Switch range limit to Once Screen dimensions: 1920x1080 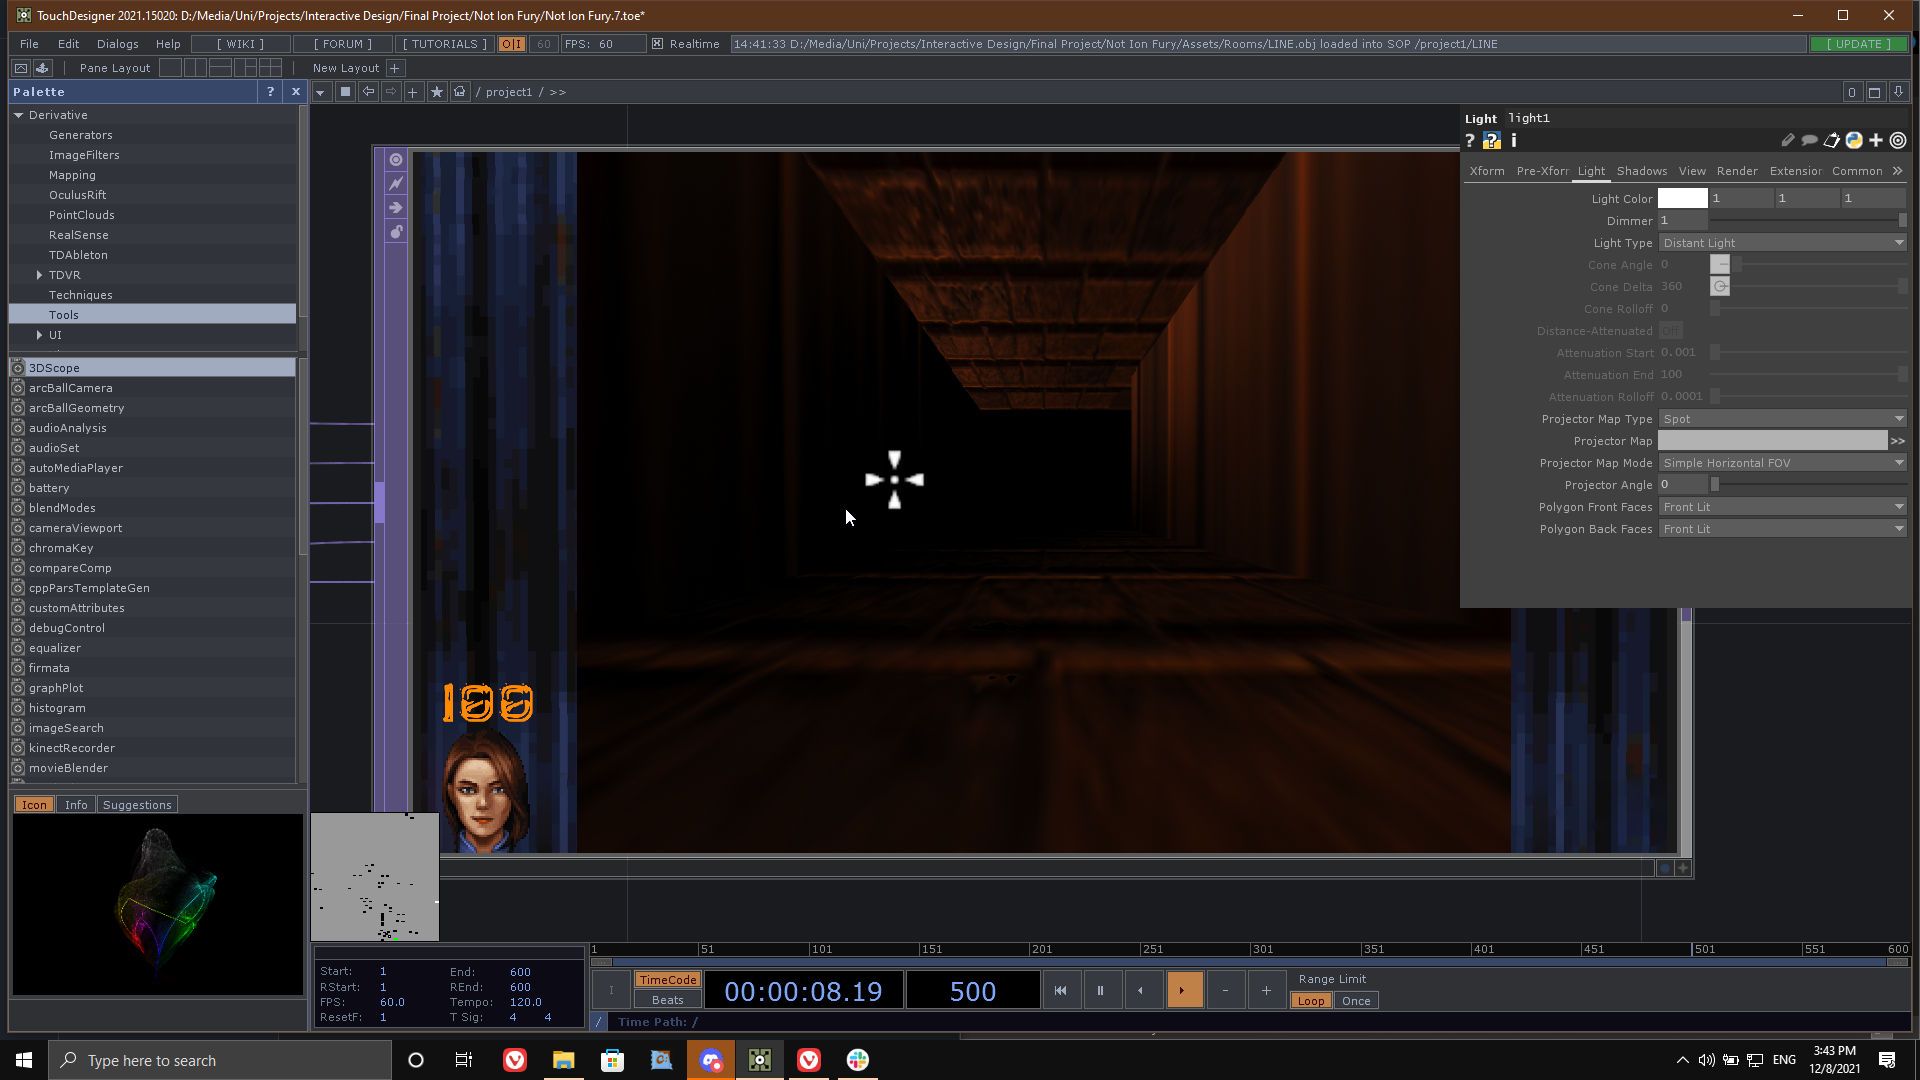(1356, 1001)
